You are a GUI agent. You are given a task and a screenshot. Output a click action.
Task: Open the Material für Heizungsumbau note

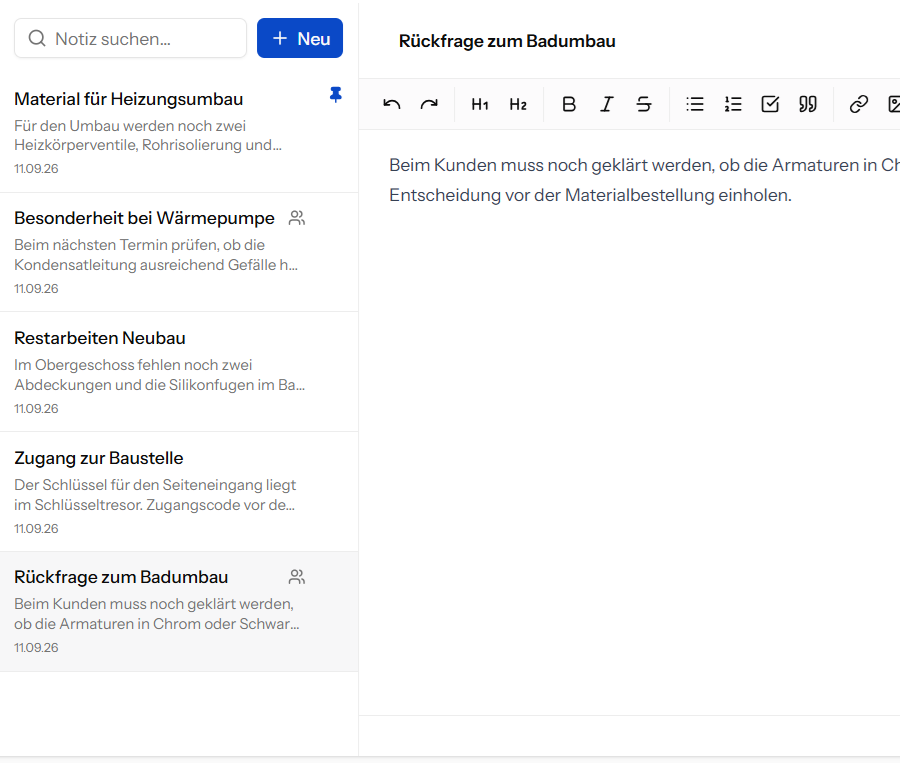pyautogui.click(x=179, y=133)
